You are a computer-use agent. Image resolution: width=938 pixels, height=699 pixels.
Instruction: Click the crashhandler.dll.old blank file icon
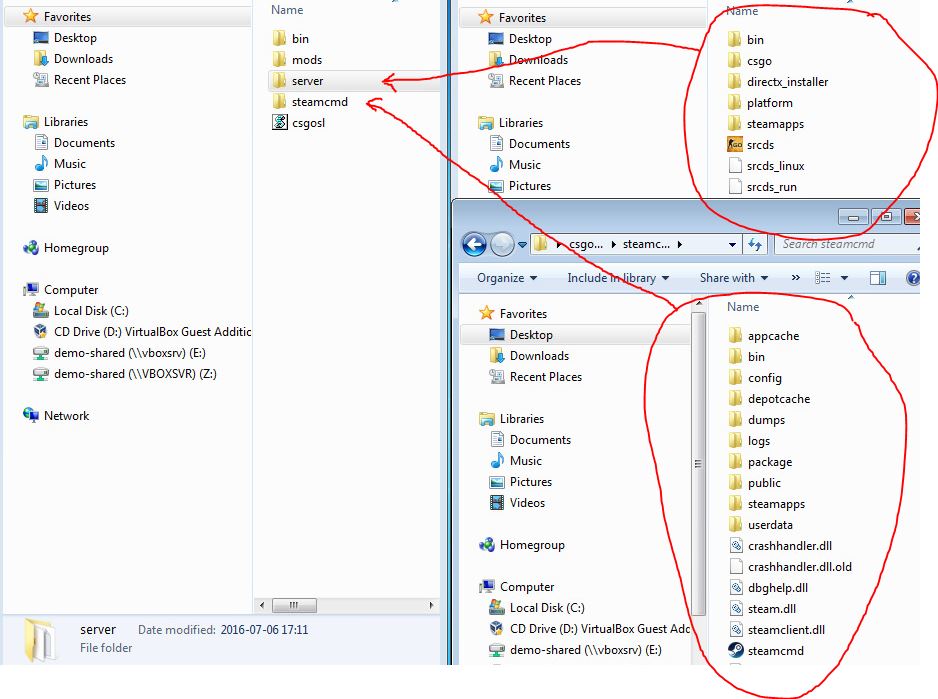736,567
